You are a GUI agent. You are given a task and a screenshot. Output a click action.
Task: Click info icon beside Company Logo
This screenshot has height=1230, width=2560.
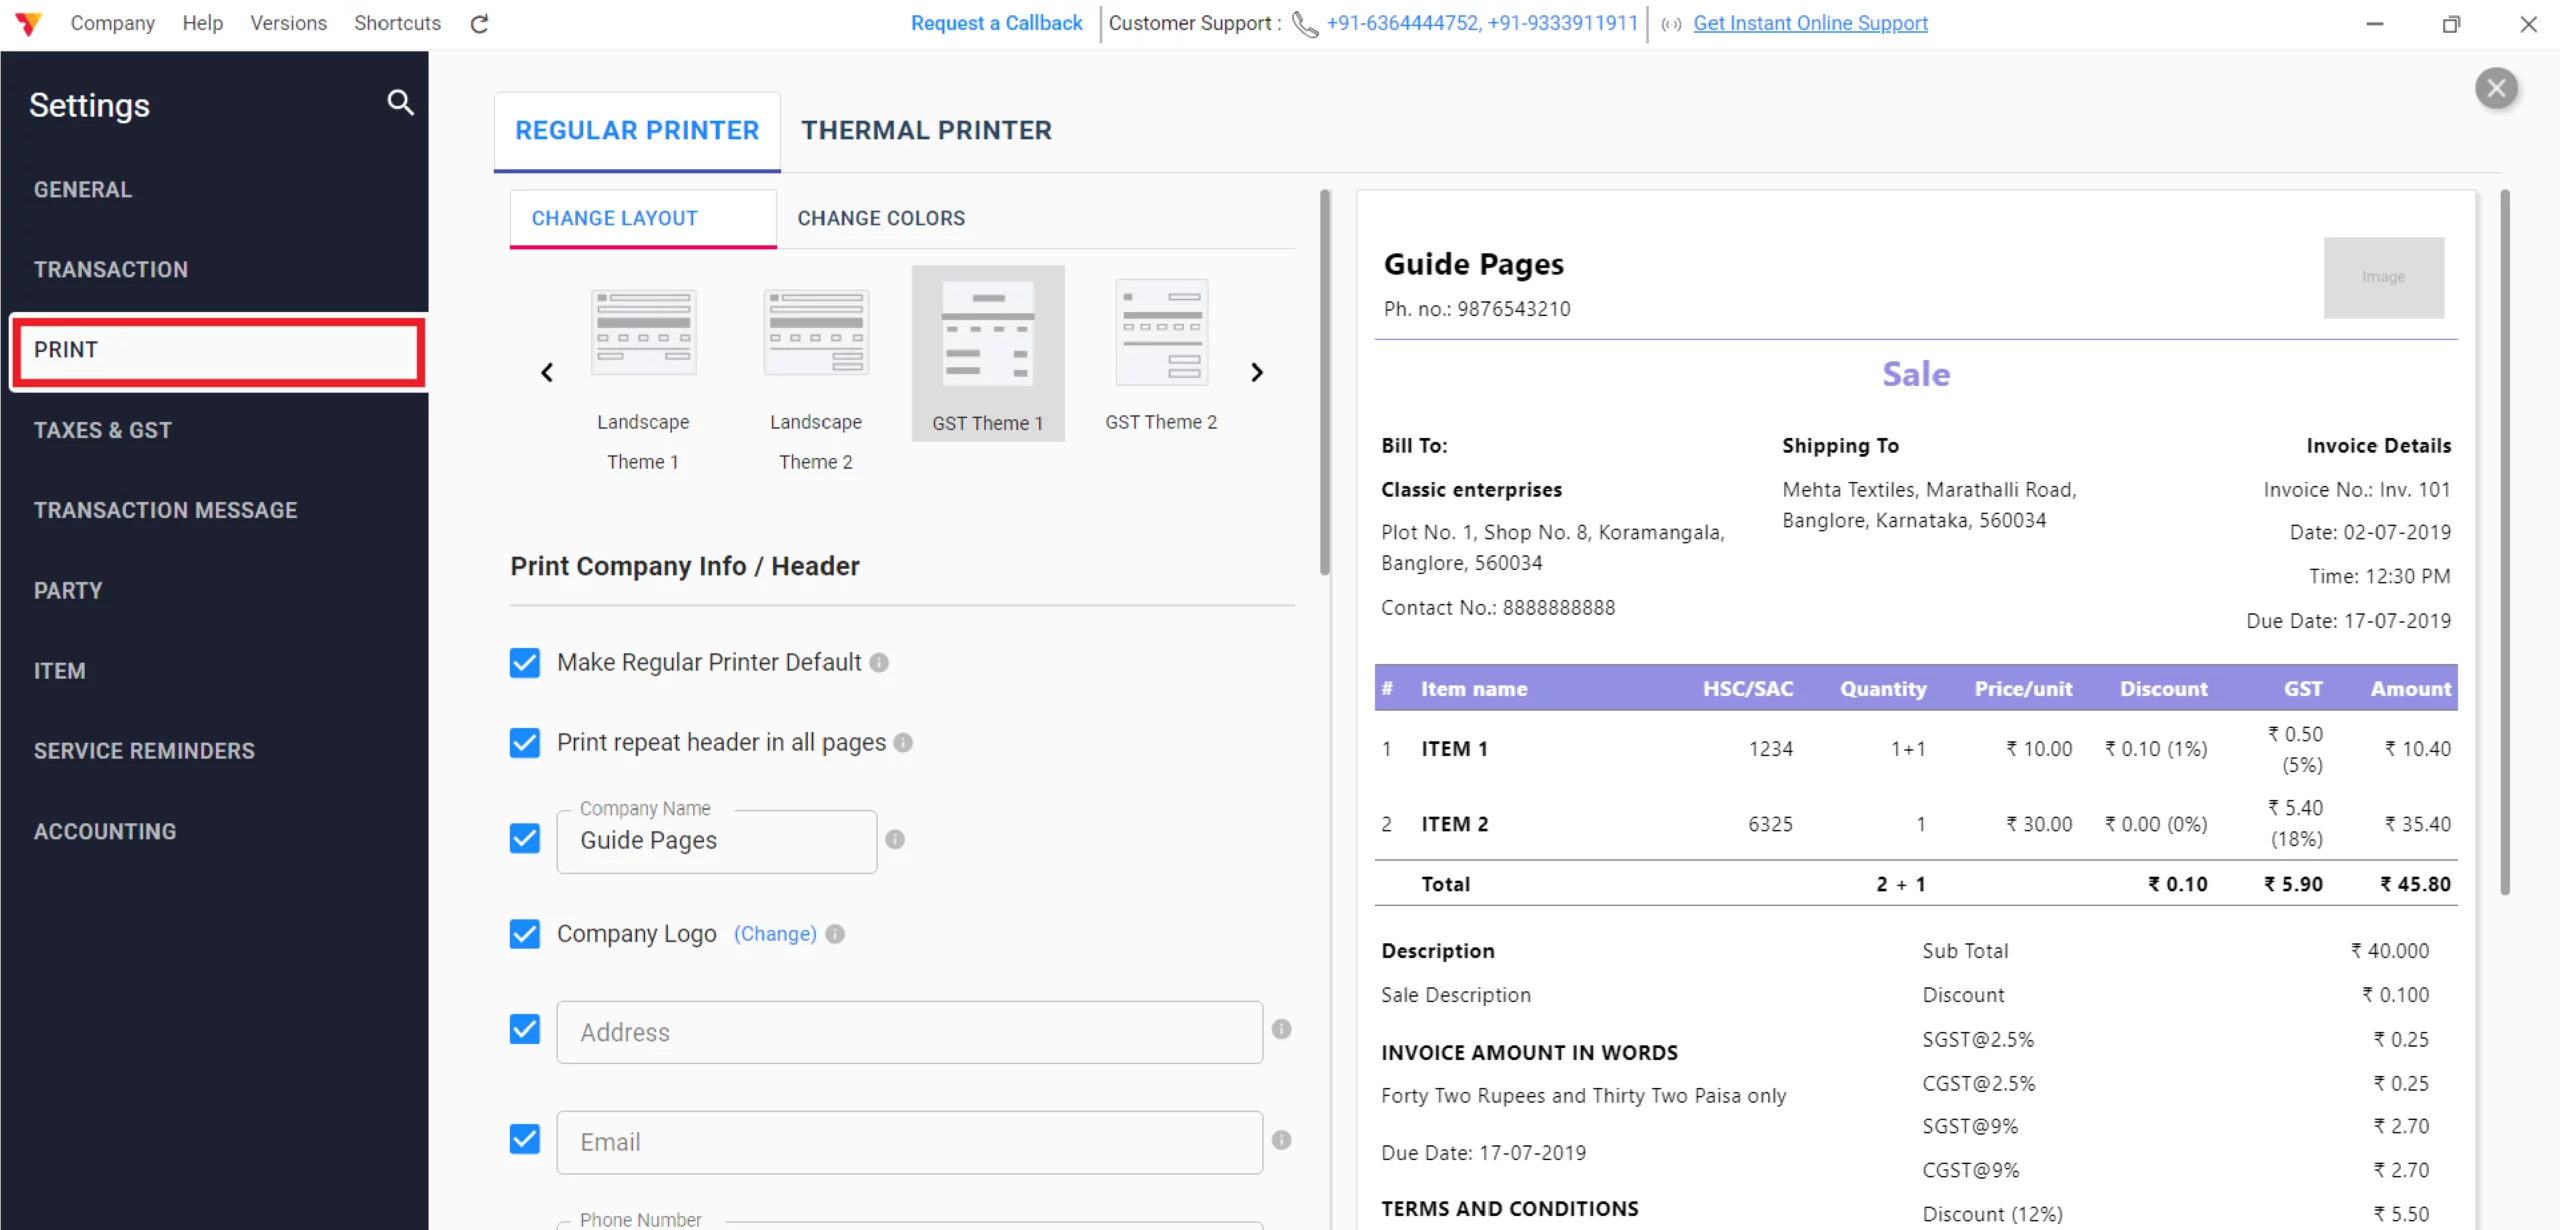point(835,934)
